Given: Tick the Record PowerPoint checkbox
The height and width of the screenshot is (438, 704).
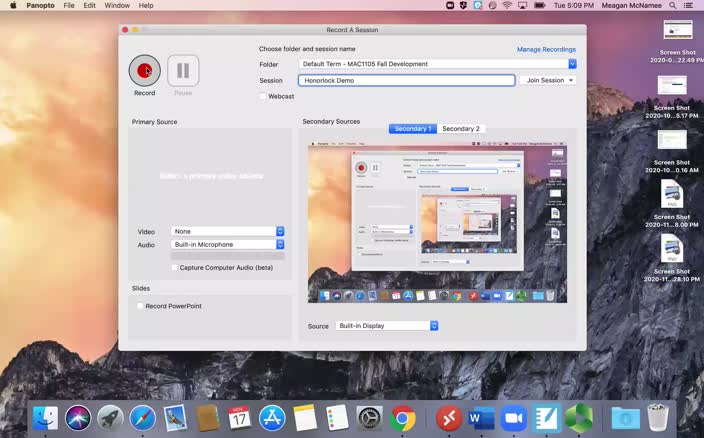Looking at the screenshot, I should (x=140, y=306).
